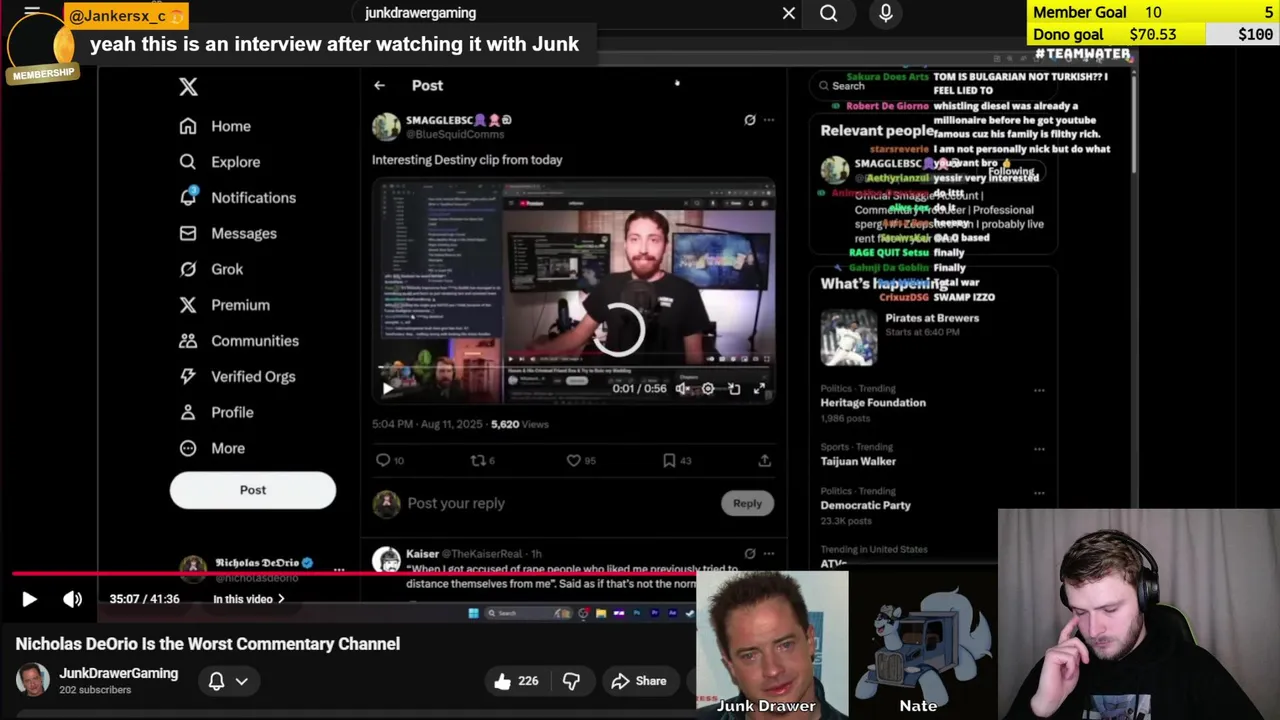This screenshot has height=720, width=1280.
Task: Open more options for Heritage Foundation trend
Action: click(1039, 391)
